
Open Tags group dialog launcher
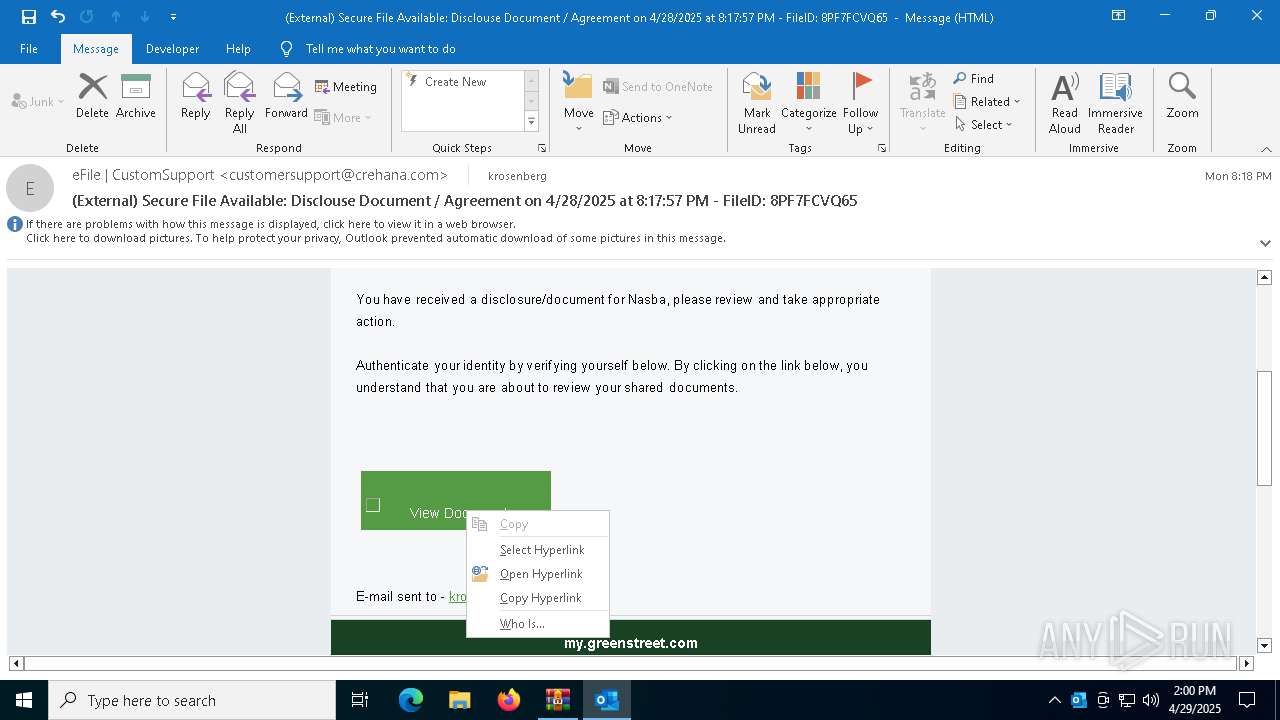882,148
